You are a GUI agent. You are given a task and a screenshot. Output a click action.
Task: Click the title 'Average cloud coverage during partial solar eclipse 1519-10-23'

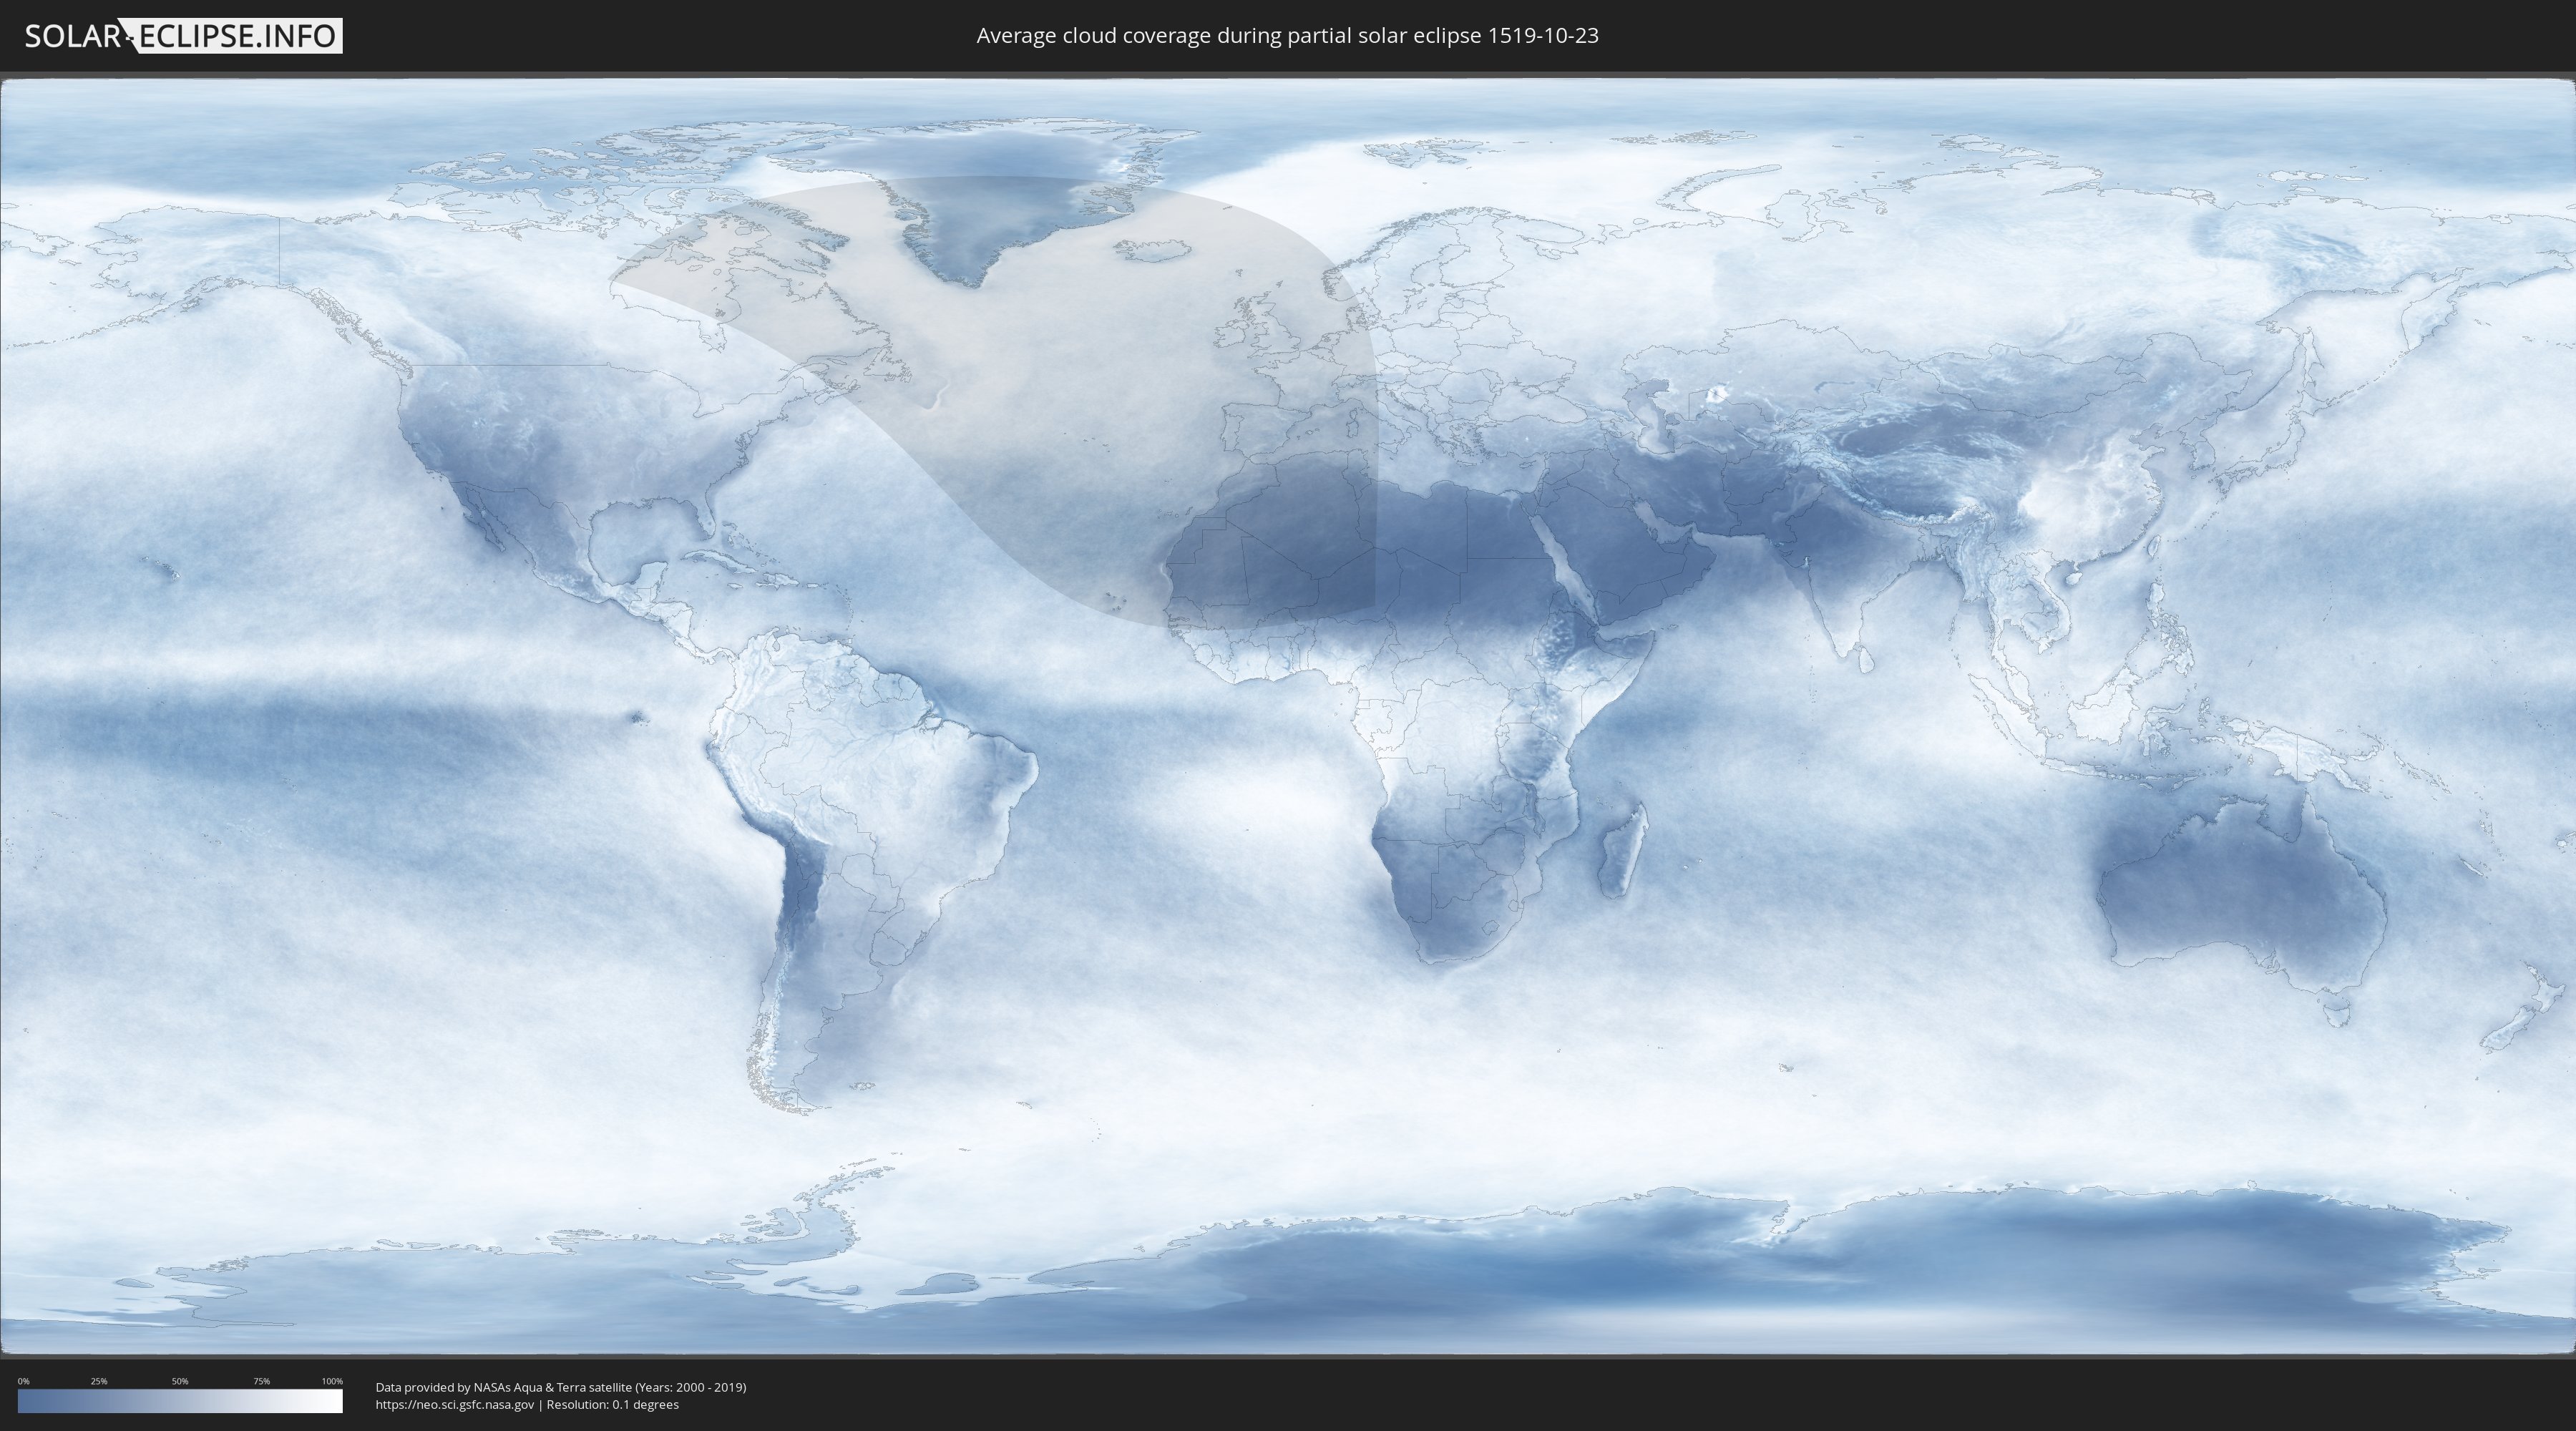1287,36
